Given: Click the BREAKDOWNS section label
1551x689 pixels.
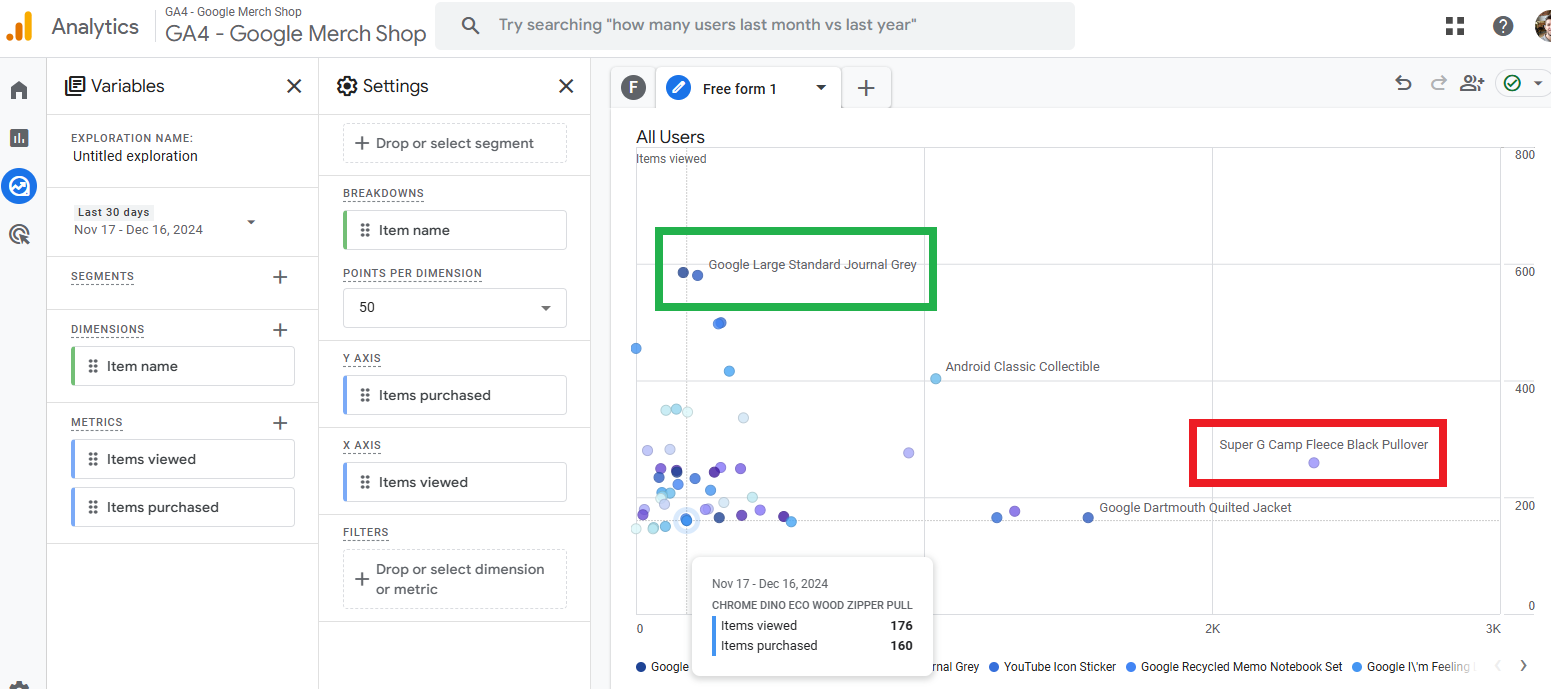Looking at the screenshot, I should 383,194.
